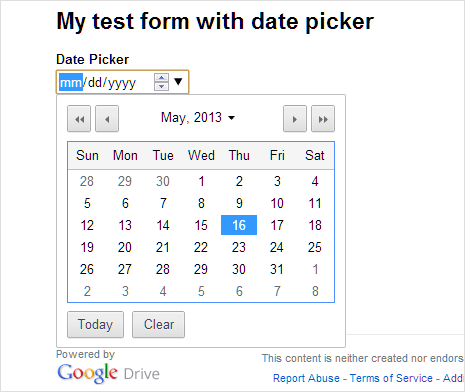465x392 pixels.
Task: Select the highlighted mm month field
Action: click(71, 82)
